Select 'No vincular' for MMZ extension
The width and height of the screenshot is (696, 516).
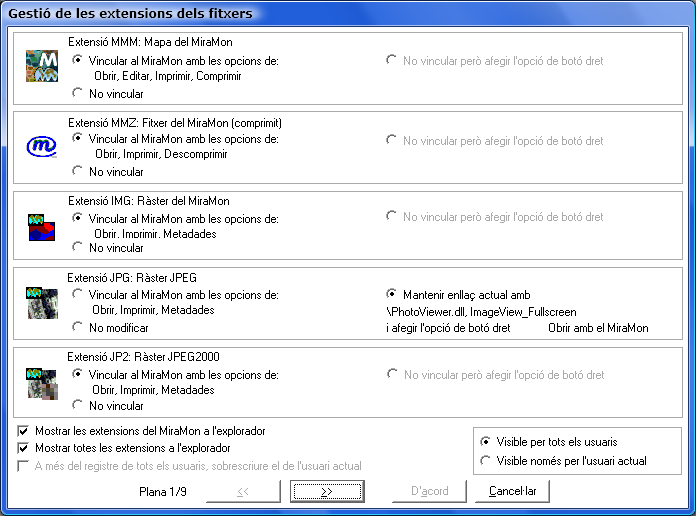(x=77, y=171)
